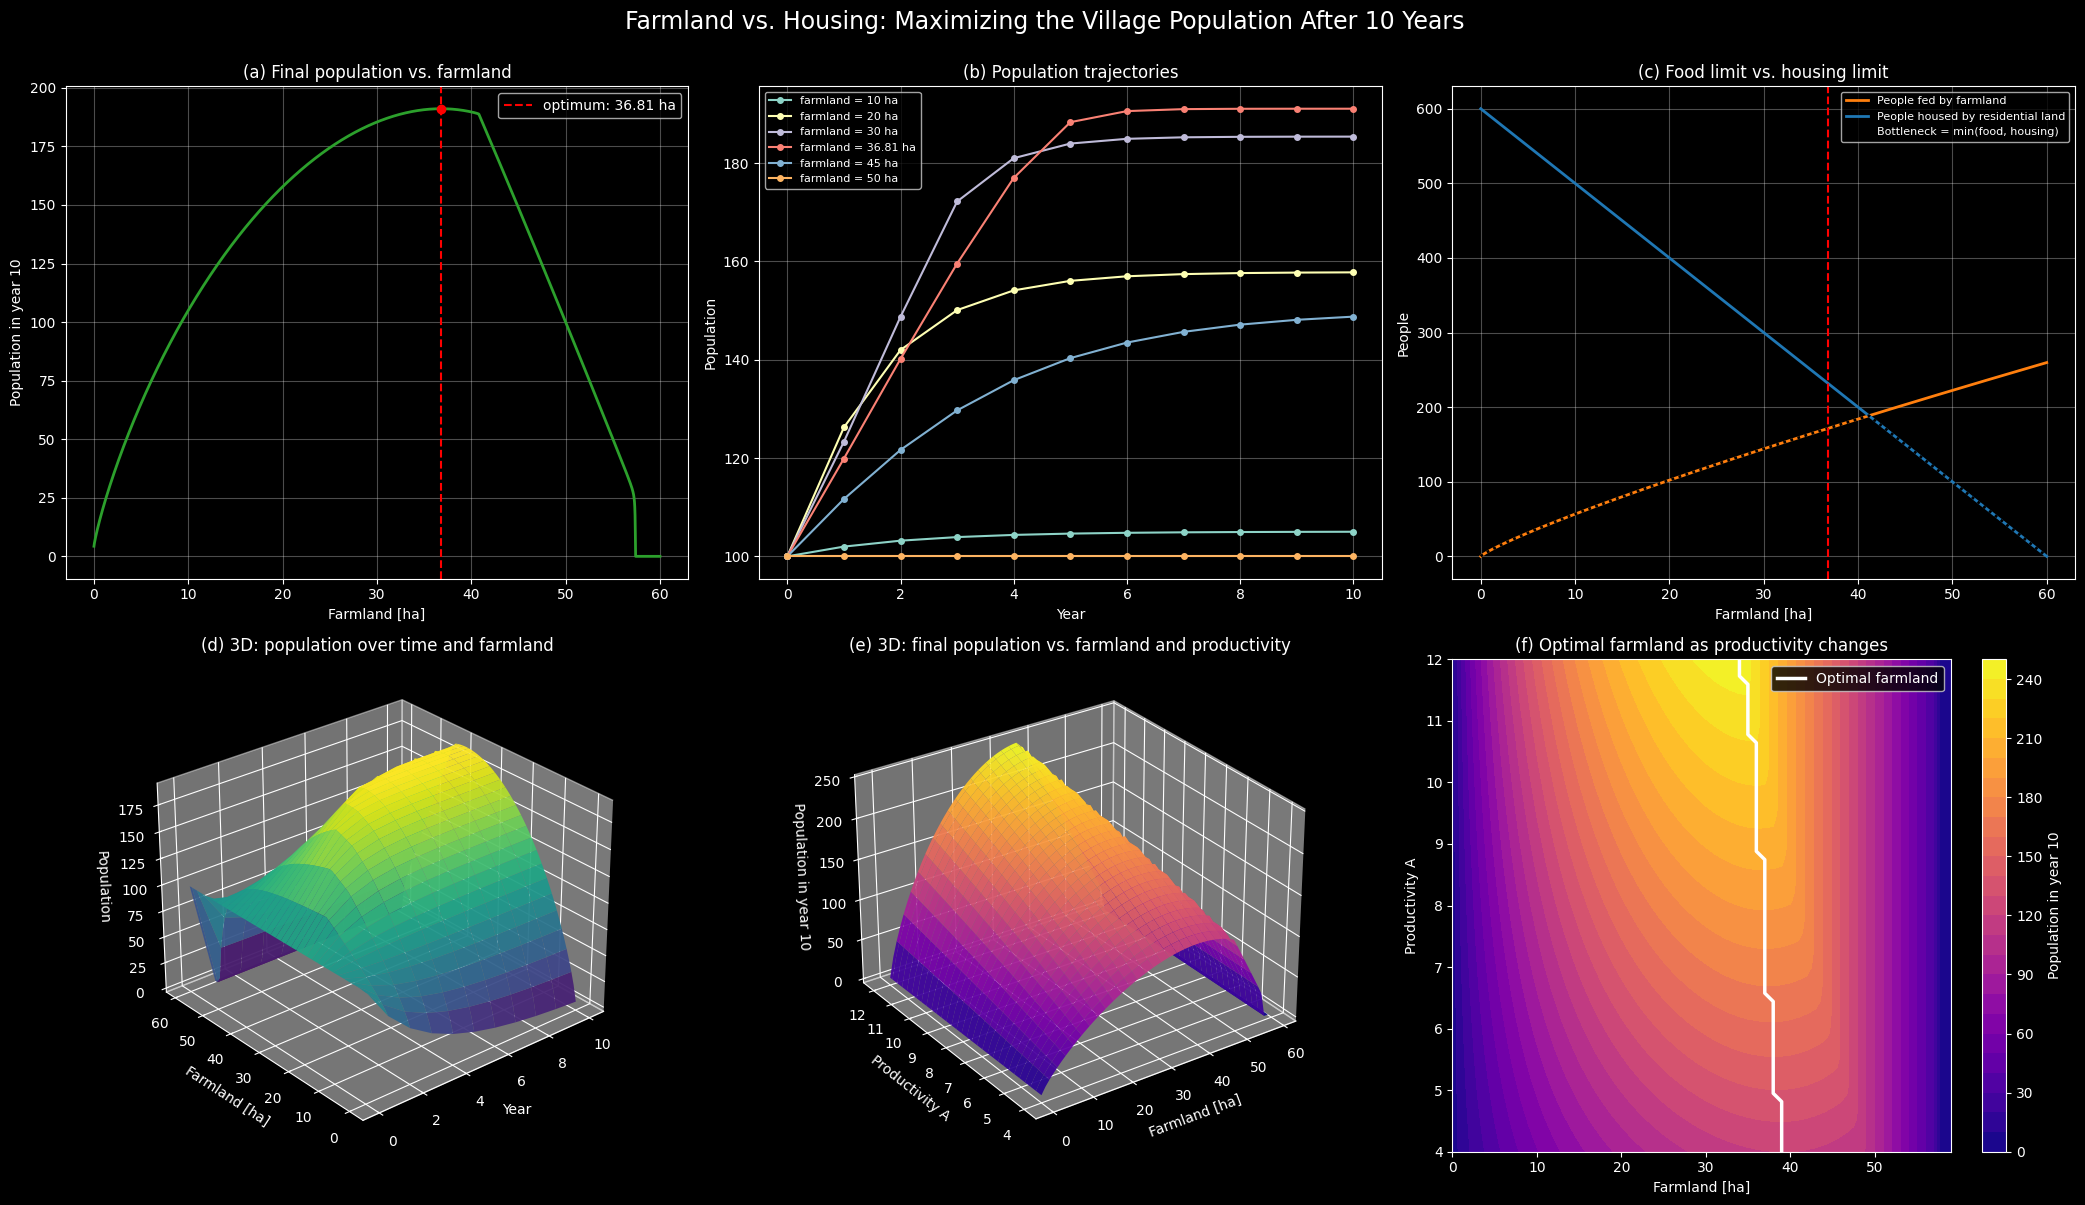Click the 'Farmland [ha]' x-axis label of plot (c)
The width and height of the screenshot is (2085, 1205).
pyautogui.click(x=1763, y=614)
